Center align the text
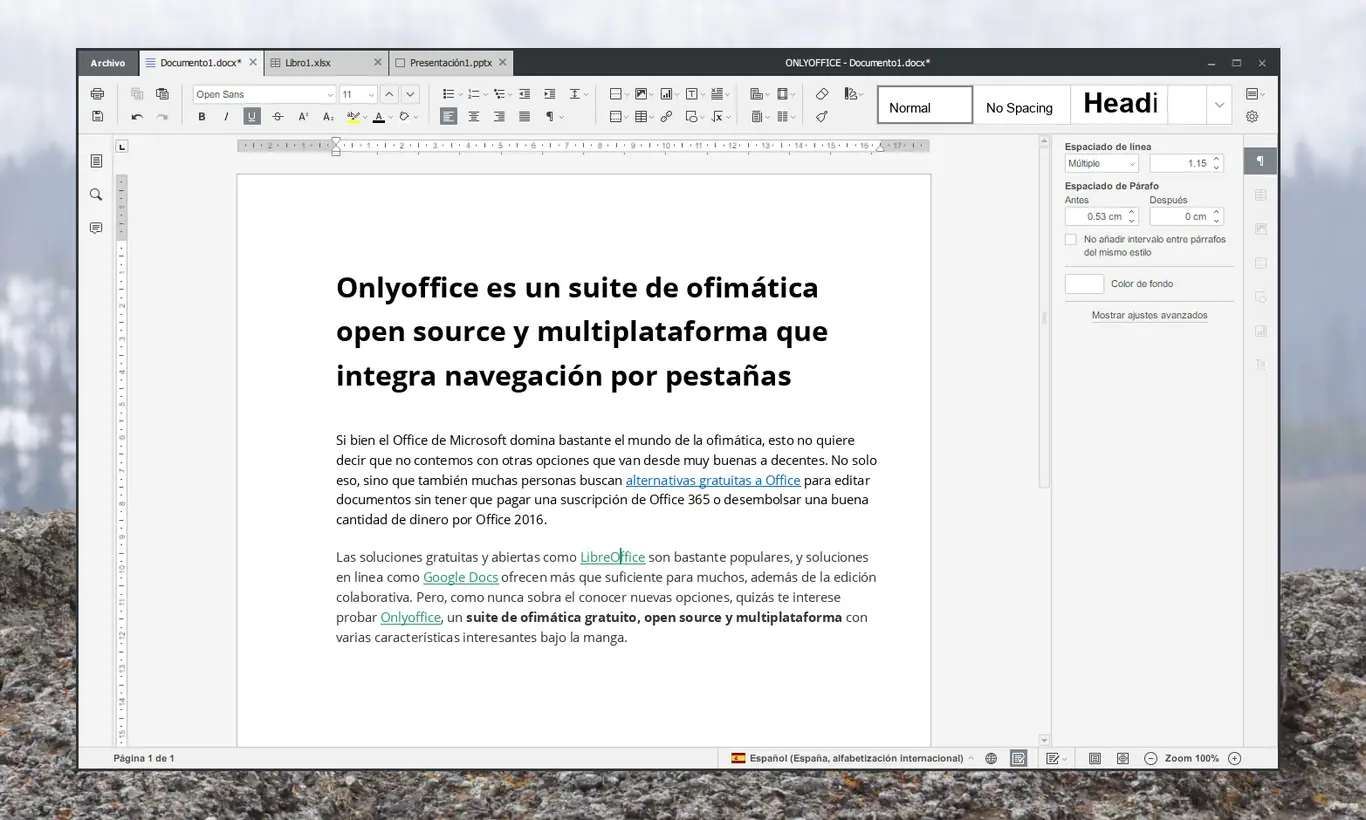 pyautogui.click(x=474, y=117)
